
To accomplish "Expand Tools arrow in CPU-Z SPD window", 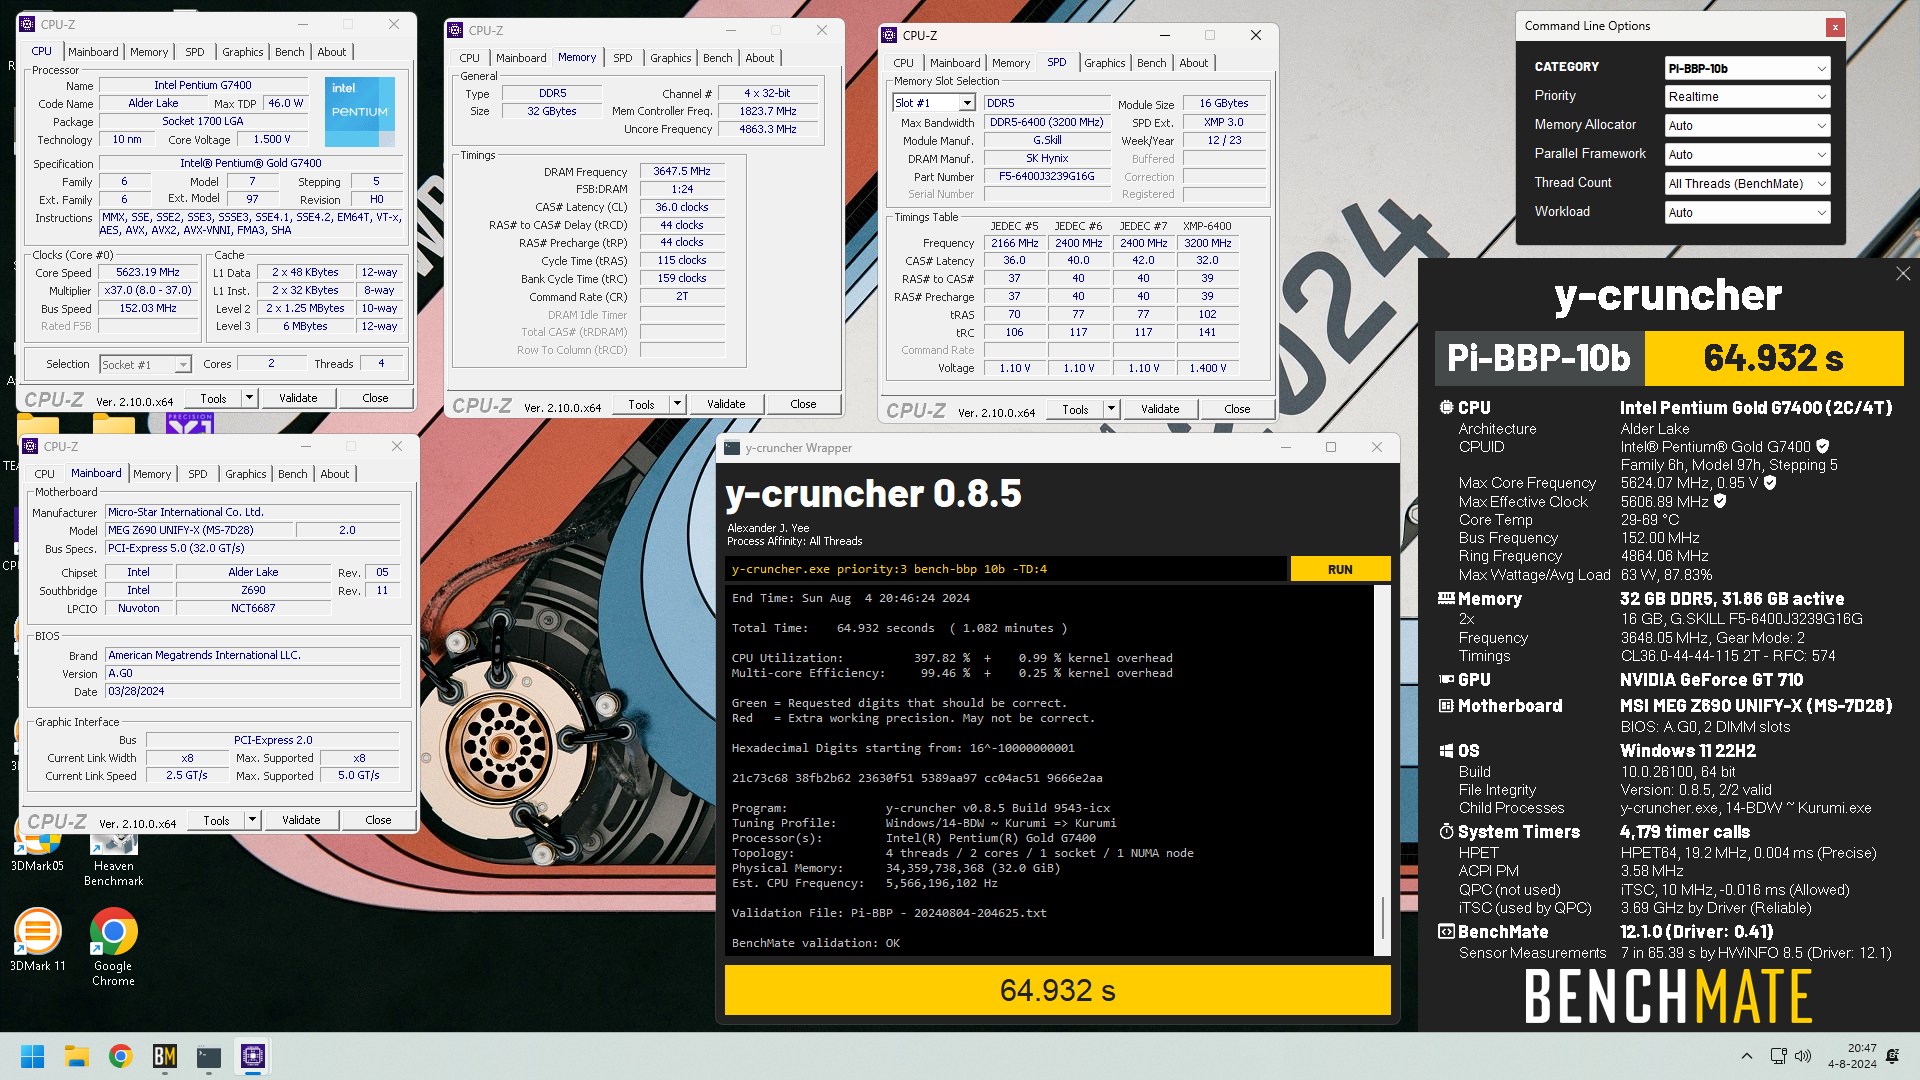I will [1111, 409].
